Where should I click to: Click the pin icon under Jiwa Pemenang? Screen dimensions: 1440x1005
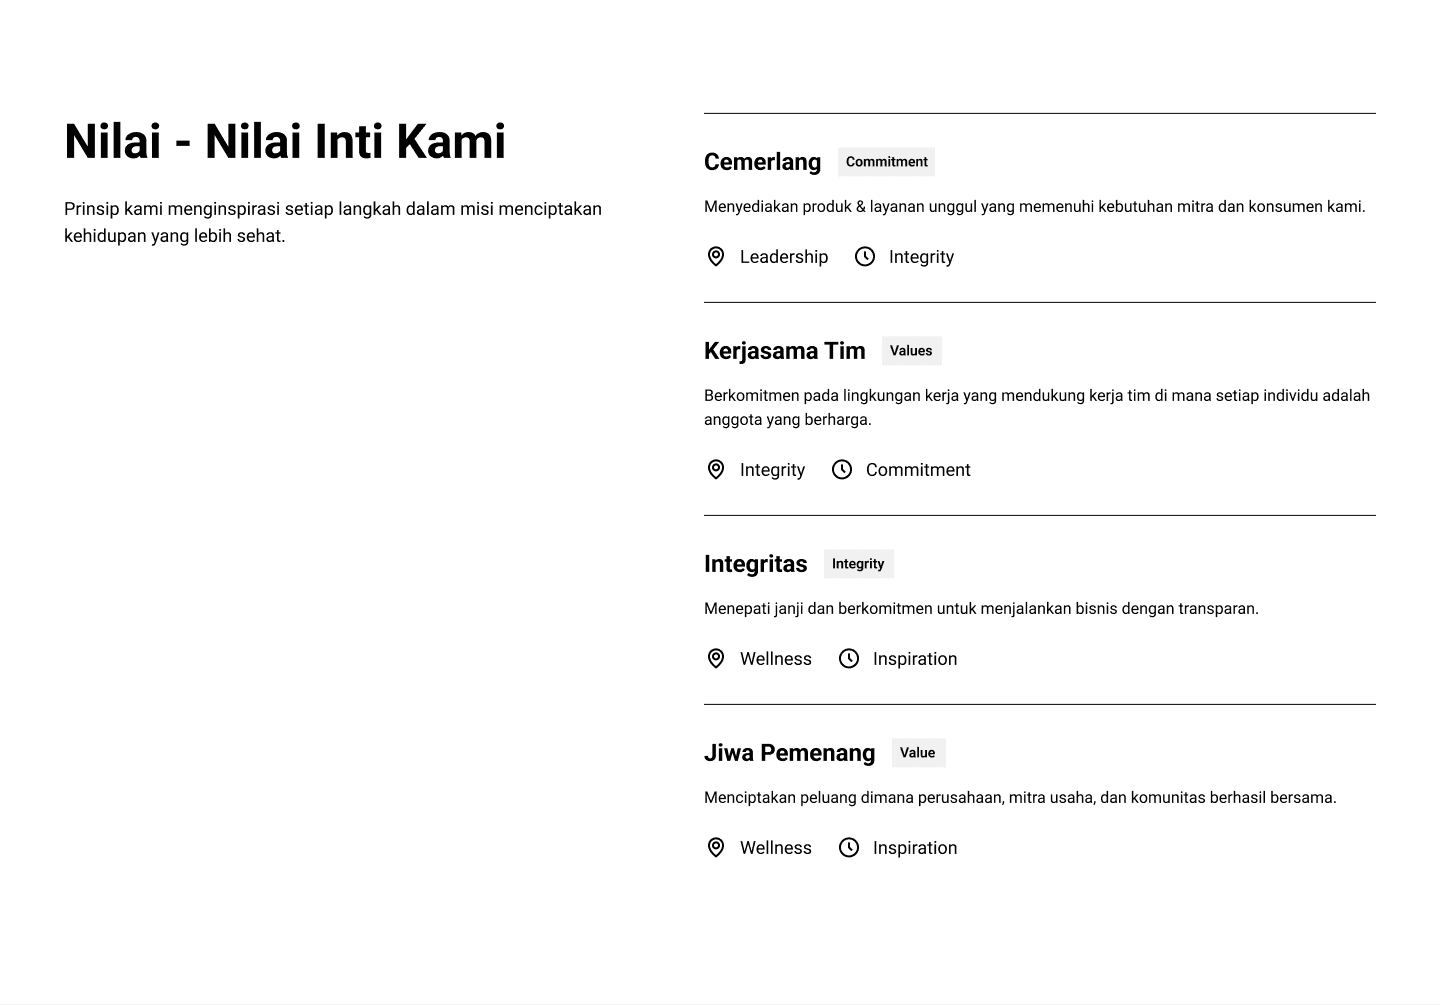coord(716,848)
